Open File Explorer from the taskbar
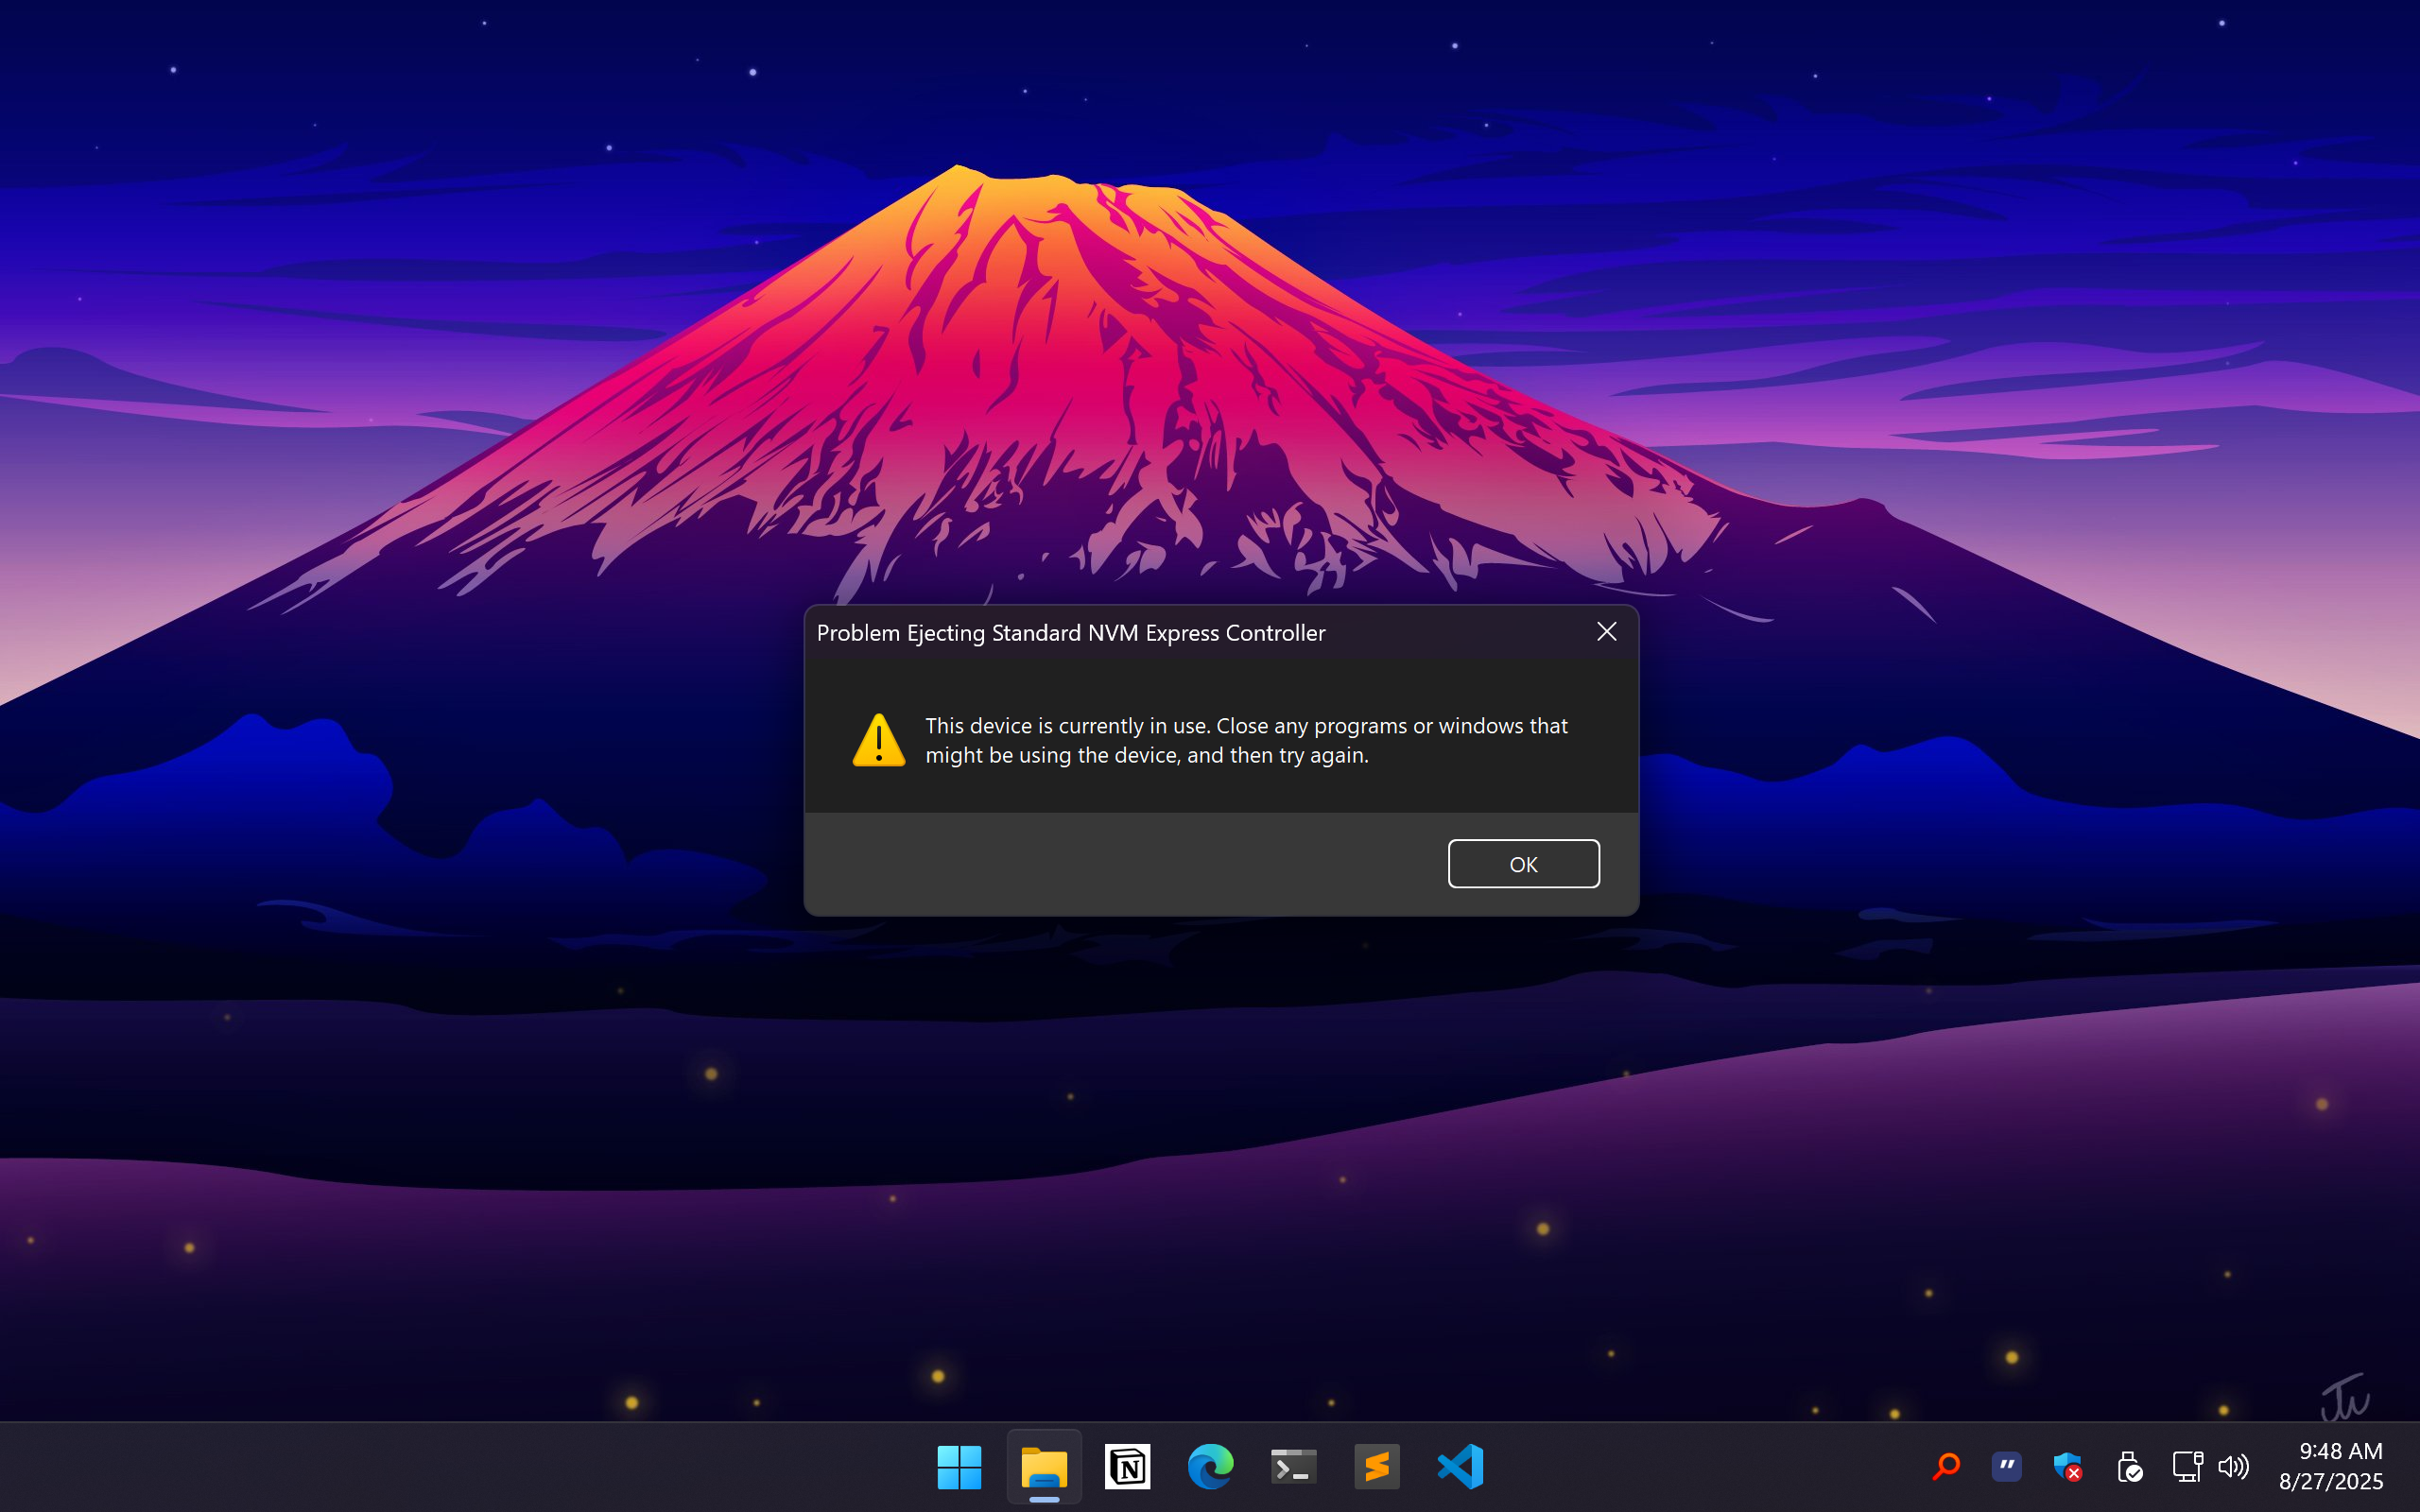This screenshot has width=2420, height=1512. [1043, 1467]
